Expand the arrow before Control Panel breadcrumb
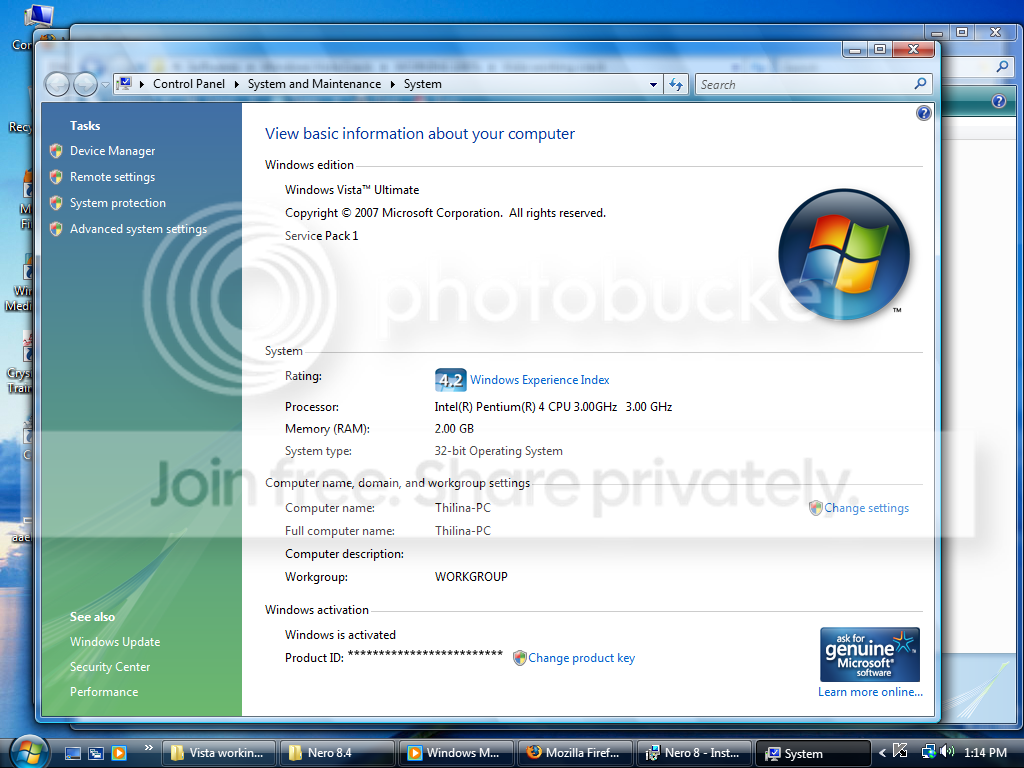Screen dimensions: 1024x768 [142, 84]
